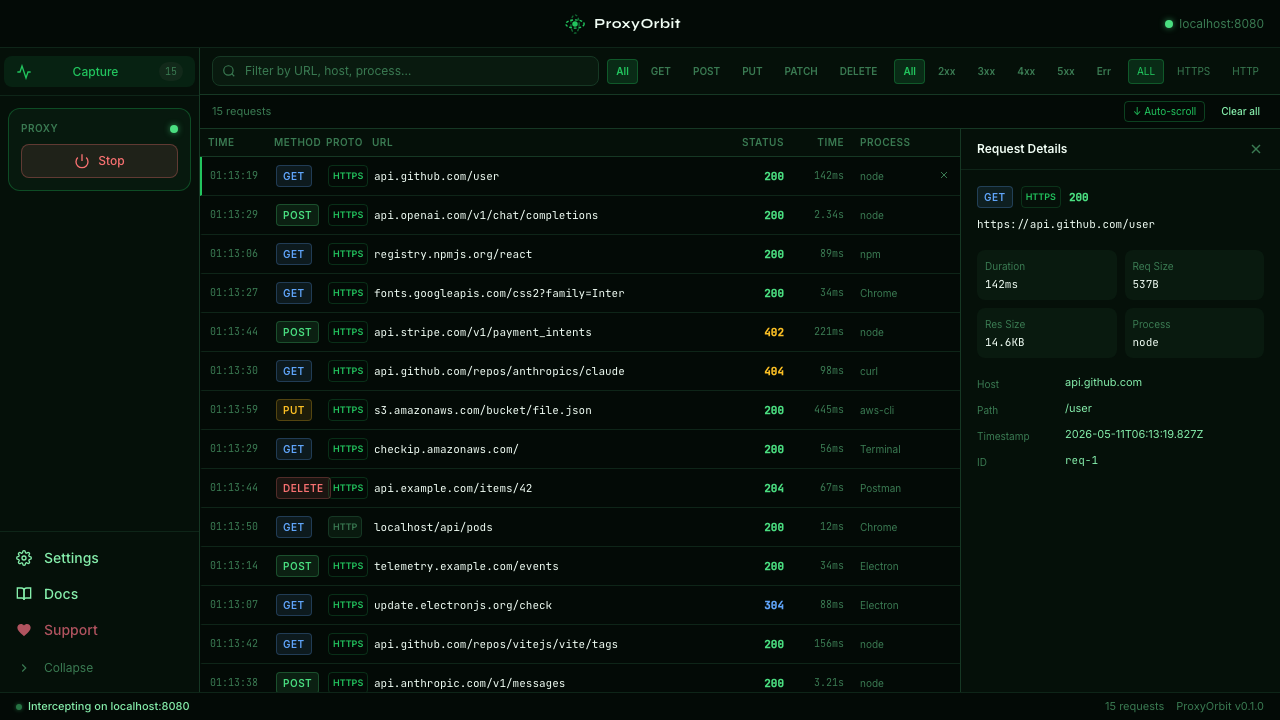Screen dimensions: 1280x720
Task: Filter by Err status
Action: (x=1104, y=71)
